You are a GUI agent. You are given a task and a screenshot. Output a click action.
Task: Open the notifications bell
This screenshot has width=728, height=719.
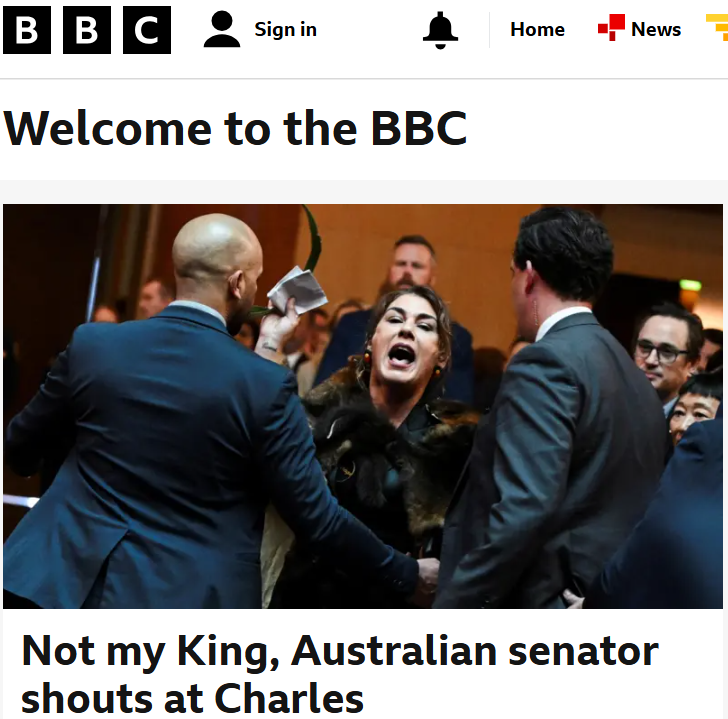point(440,30)
